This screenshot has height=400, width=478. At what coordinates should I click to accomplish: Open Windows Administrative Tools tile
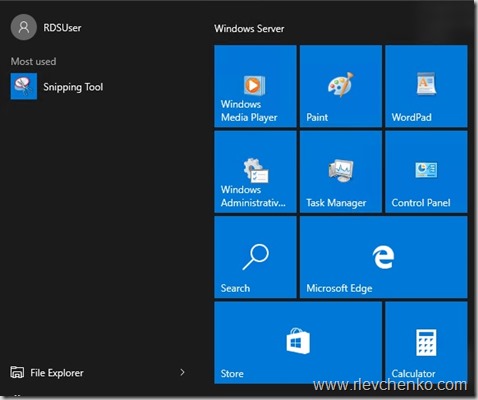[255, 172]
